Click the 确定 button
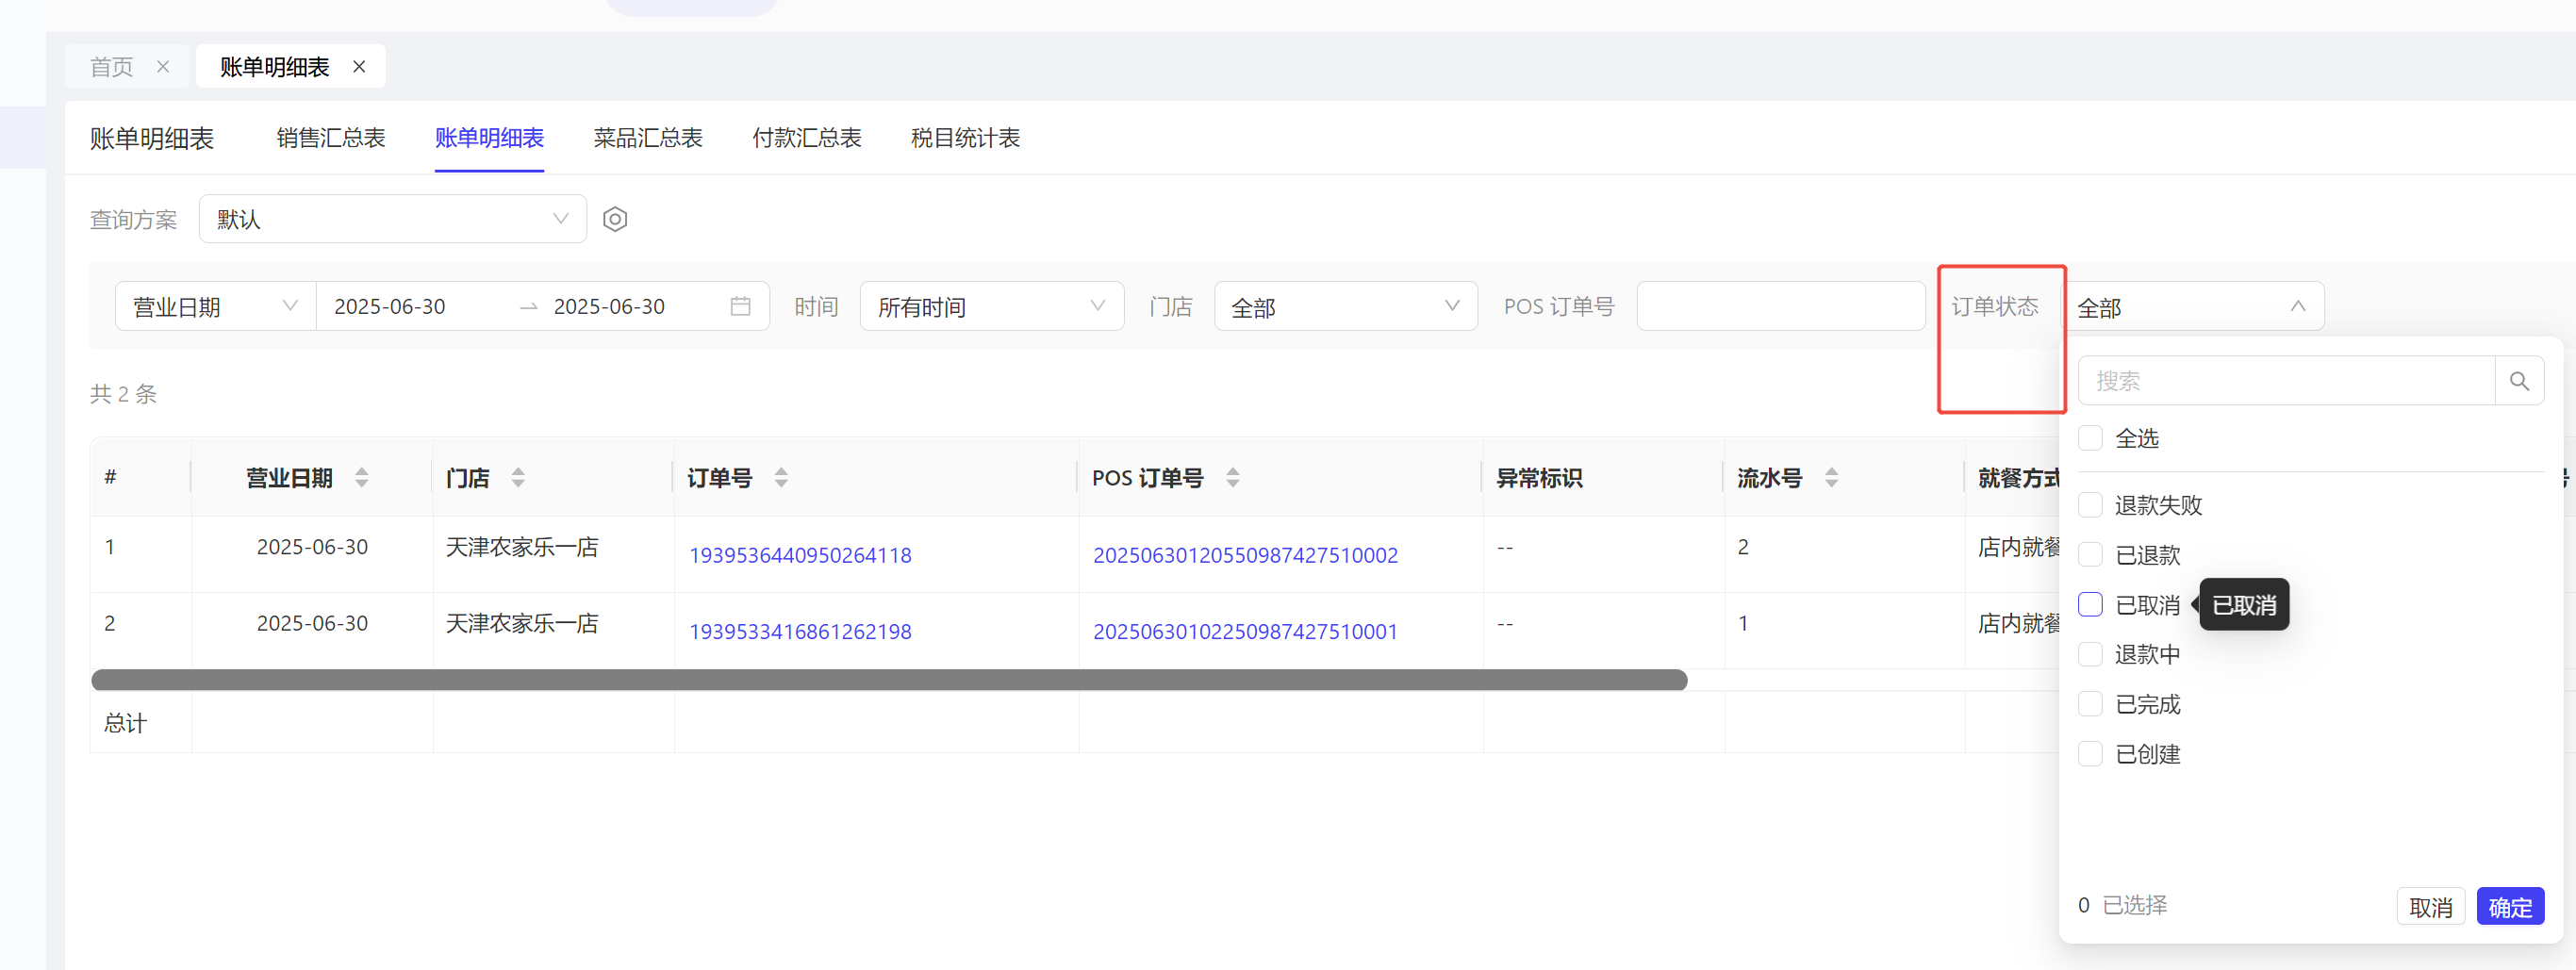Screen dimensions: 2576x970 (2509, 906)
